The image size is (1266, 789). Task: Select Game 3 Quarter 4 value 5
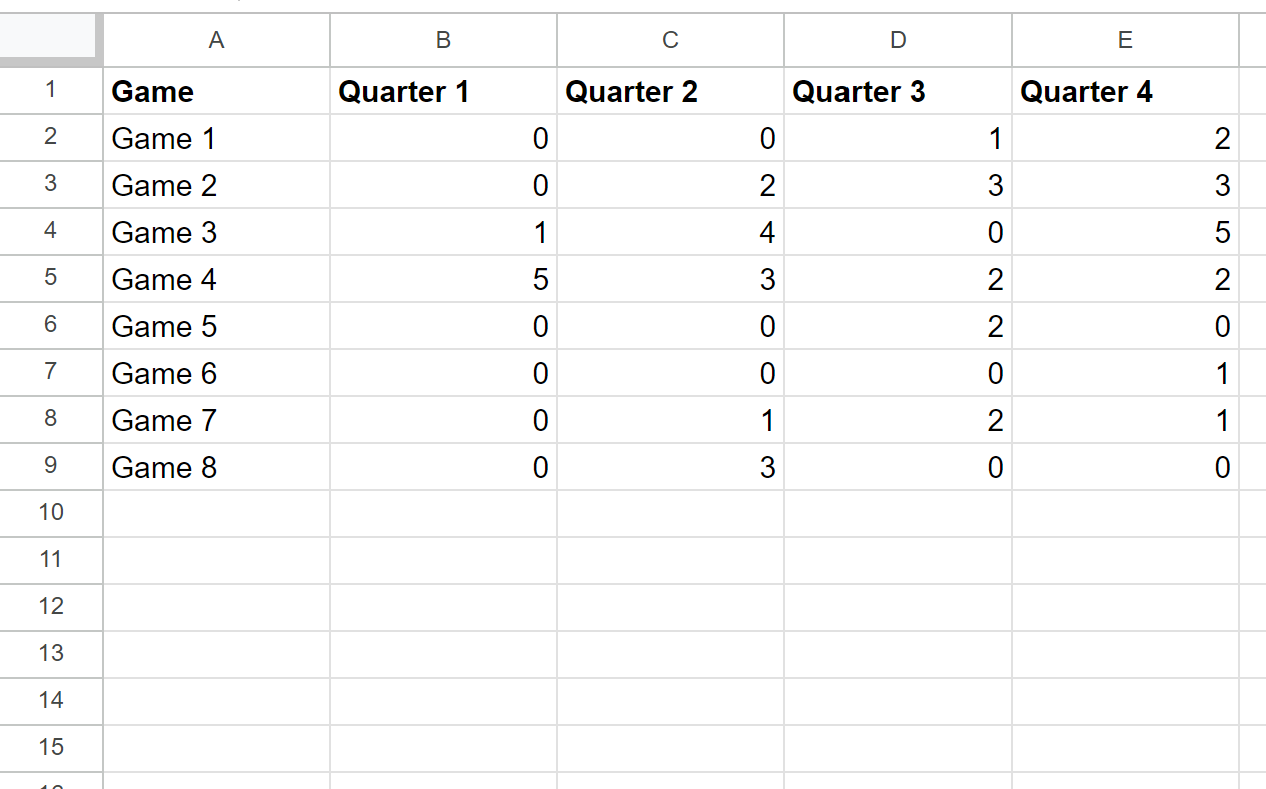pyautogui.click(x=1125, y=232)
